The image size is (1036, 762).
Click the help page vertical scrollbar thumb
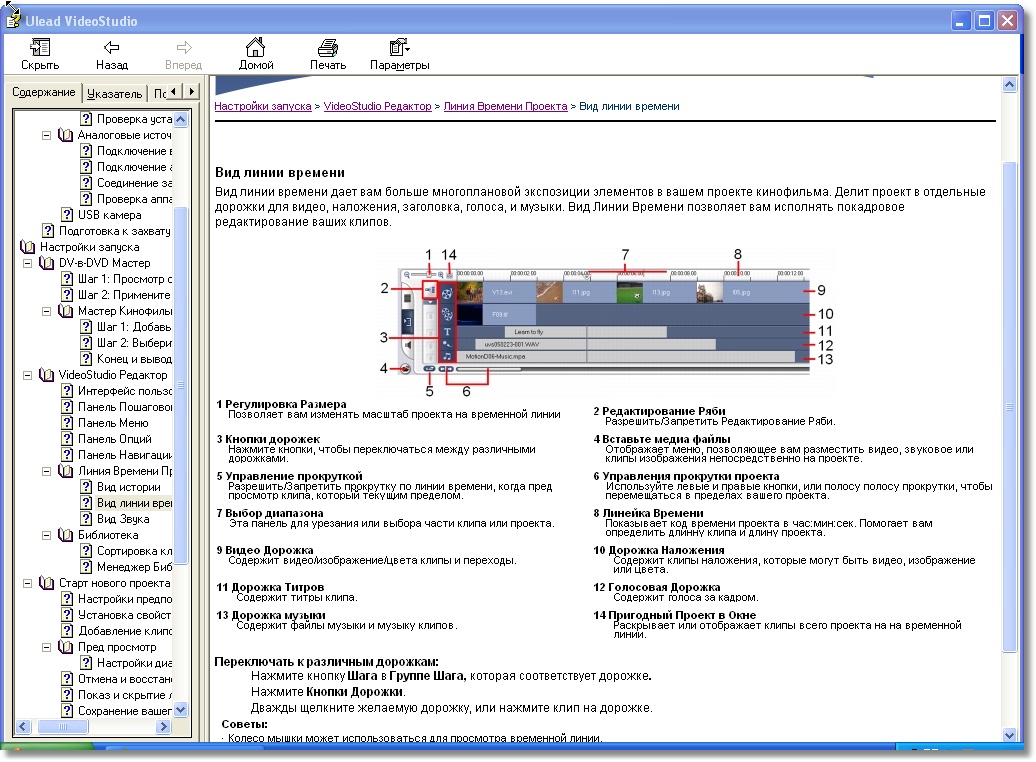click(1010, 407)
